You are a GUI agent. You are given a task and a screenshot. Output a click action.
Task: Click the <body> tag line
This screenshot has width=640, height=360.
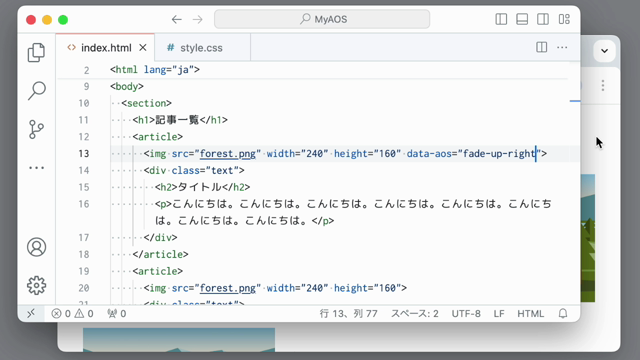[x=127, y=87]
